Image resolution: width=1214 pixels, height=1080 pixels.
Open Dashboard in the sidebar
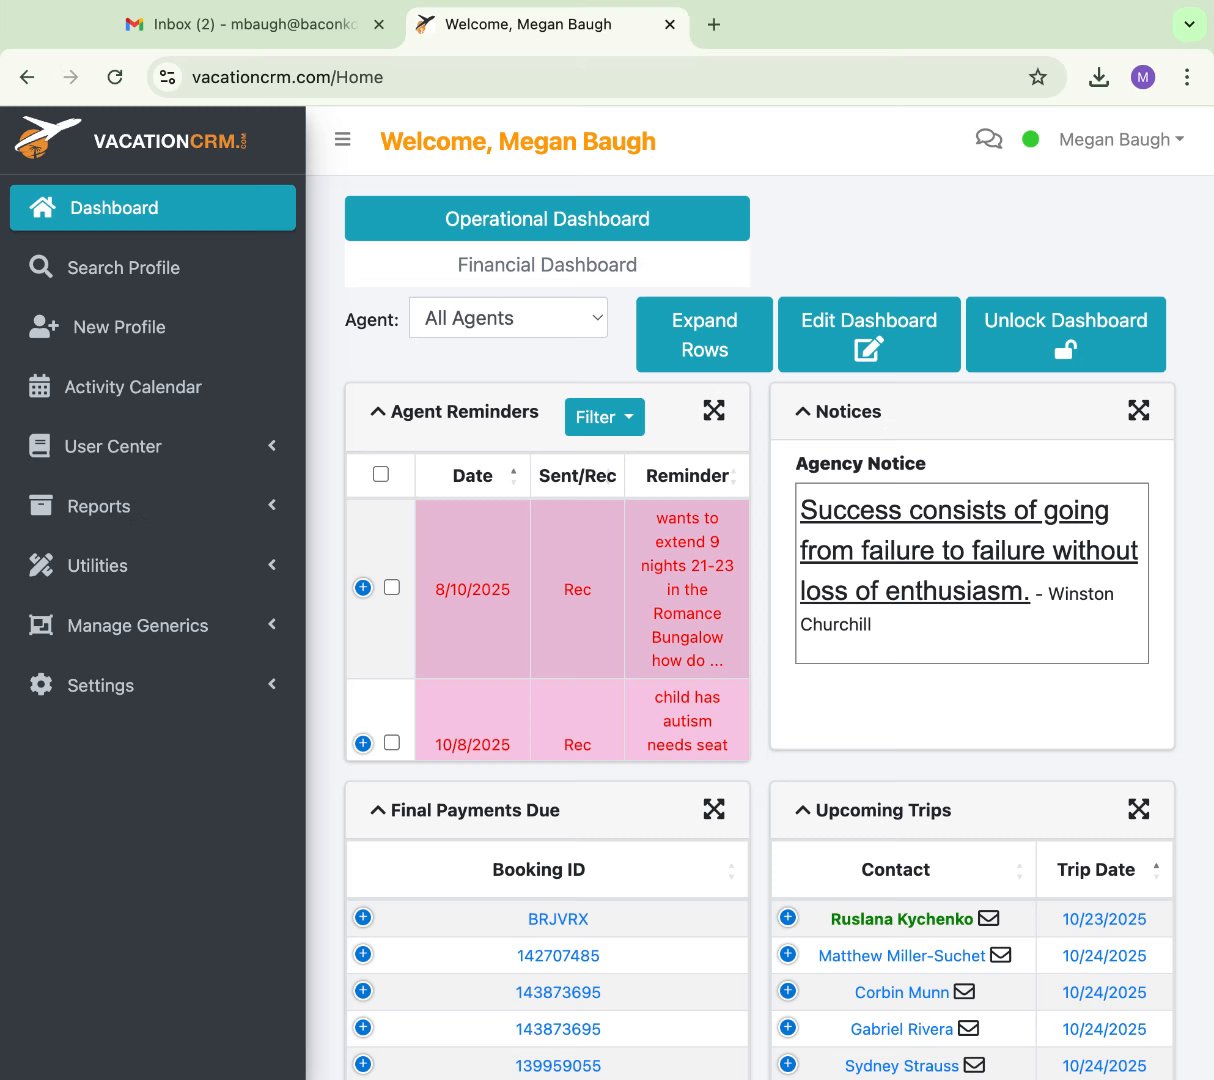coord(153,207)
